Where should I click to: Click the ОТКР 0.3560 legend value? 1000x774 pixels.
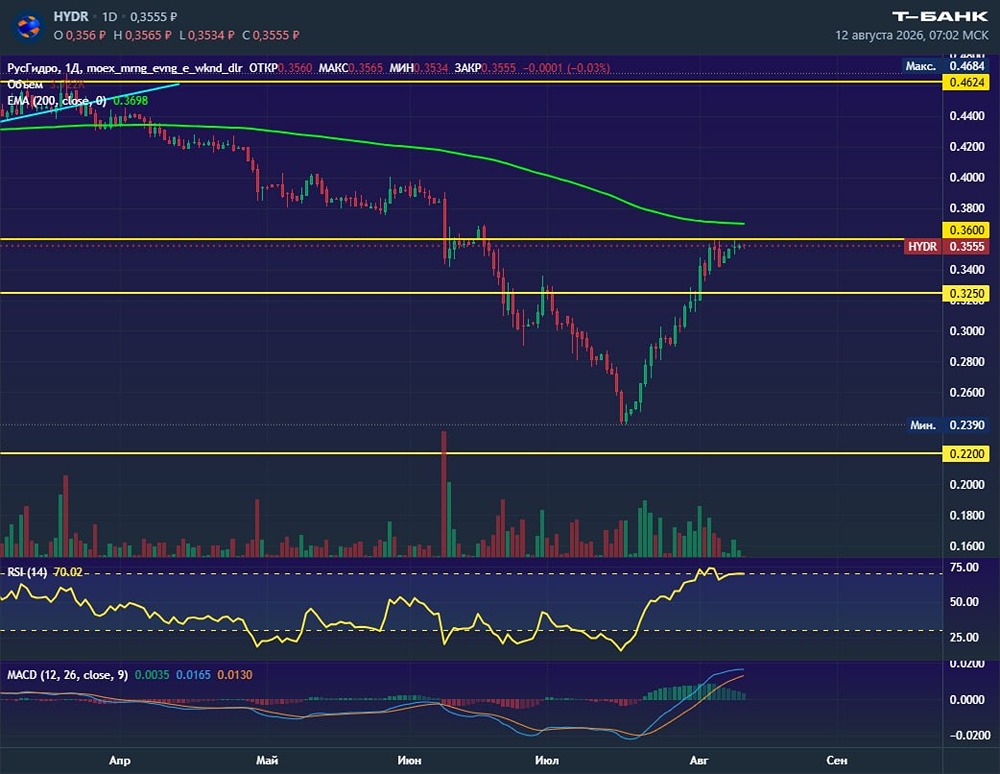[x=281, y=68]
